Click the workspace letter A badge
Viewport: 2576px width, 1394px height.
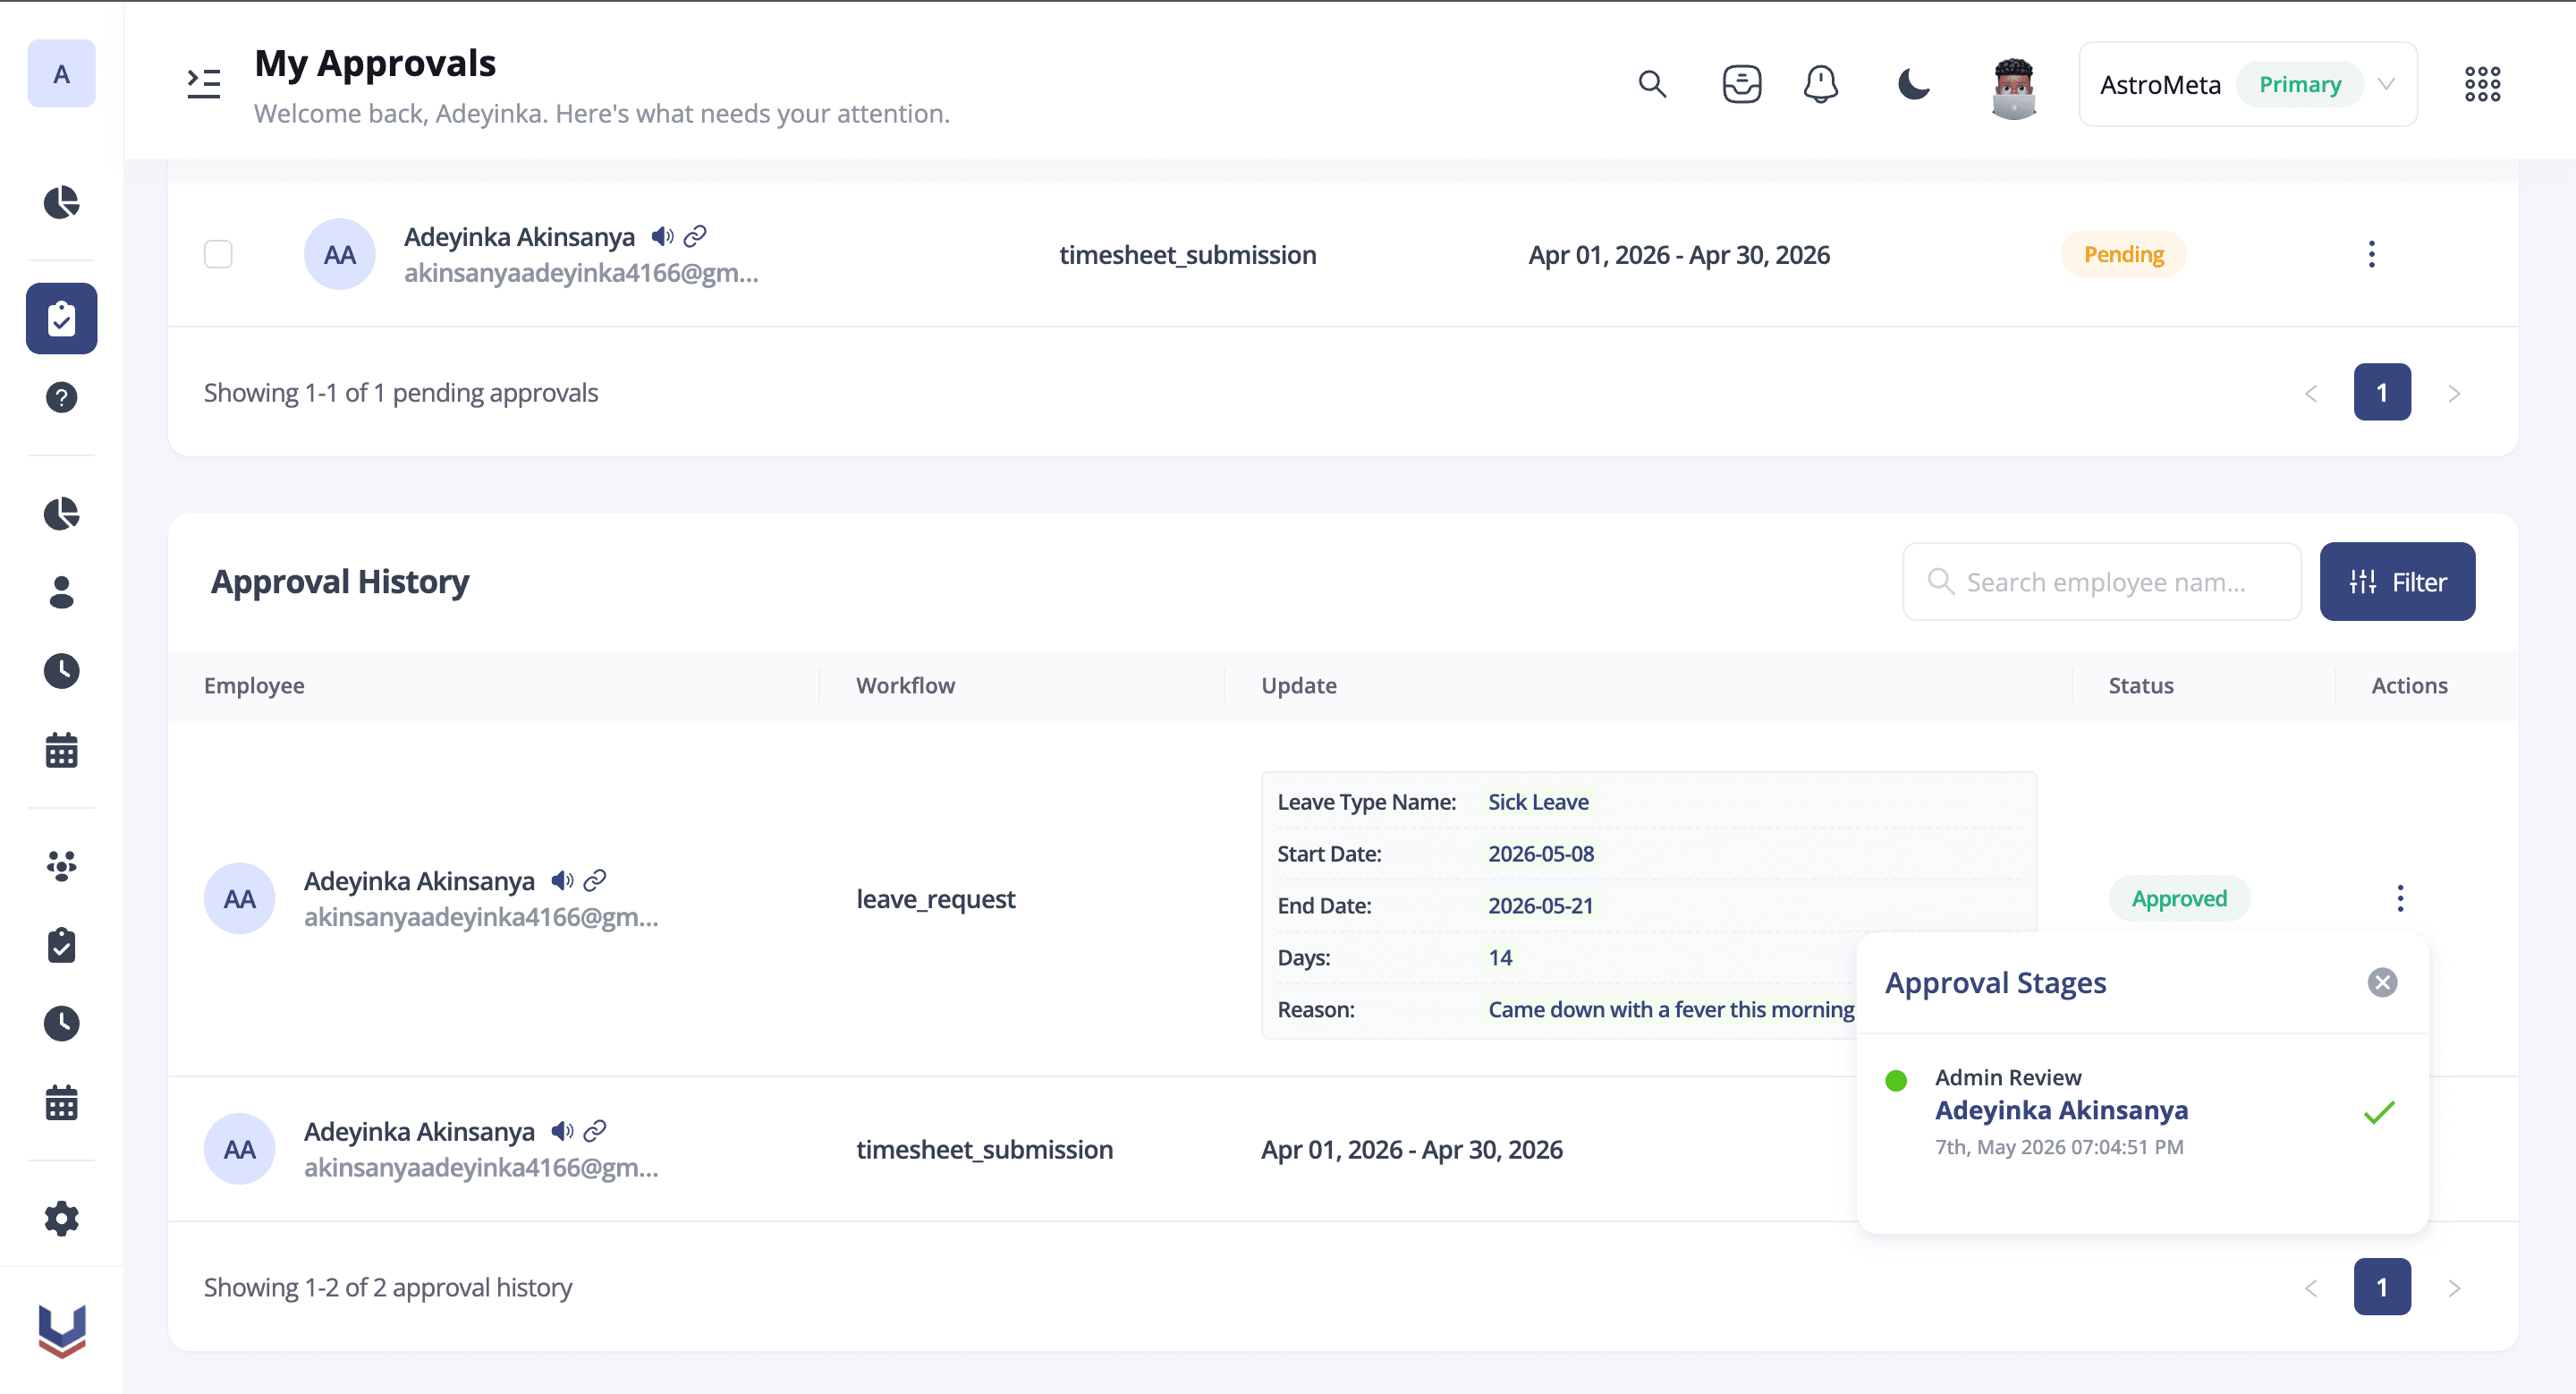pos(61,74)
